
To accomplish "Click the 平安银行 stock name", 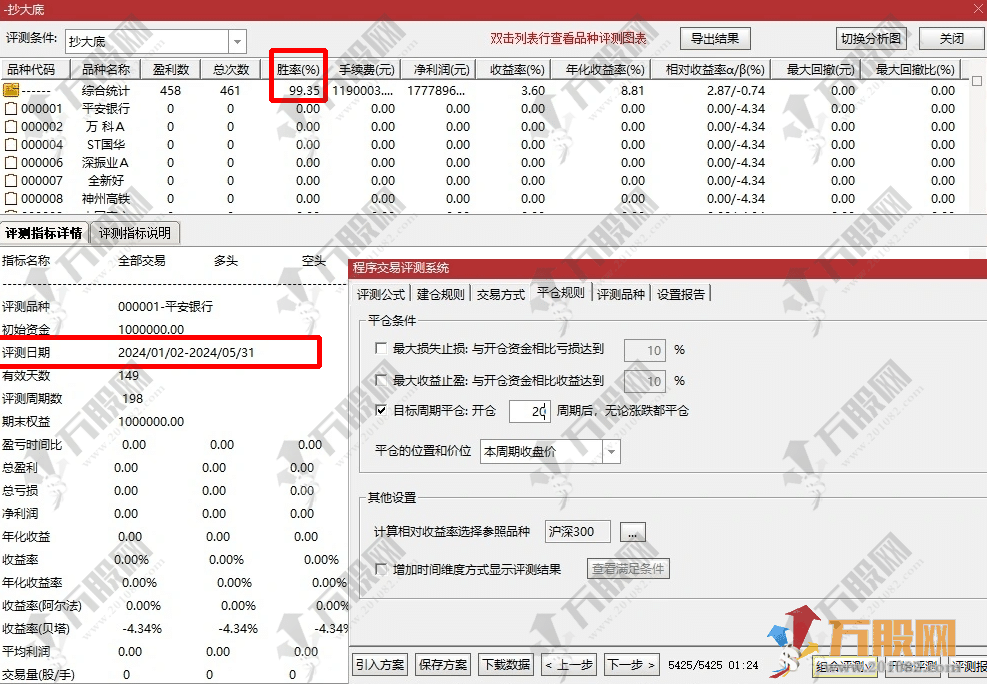I will 106,108.
